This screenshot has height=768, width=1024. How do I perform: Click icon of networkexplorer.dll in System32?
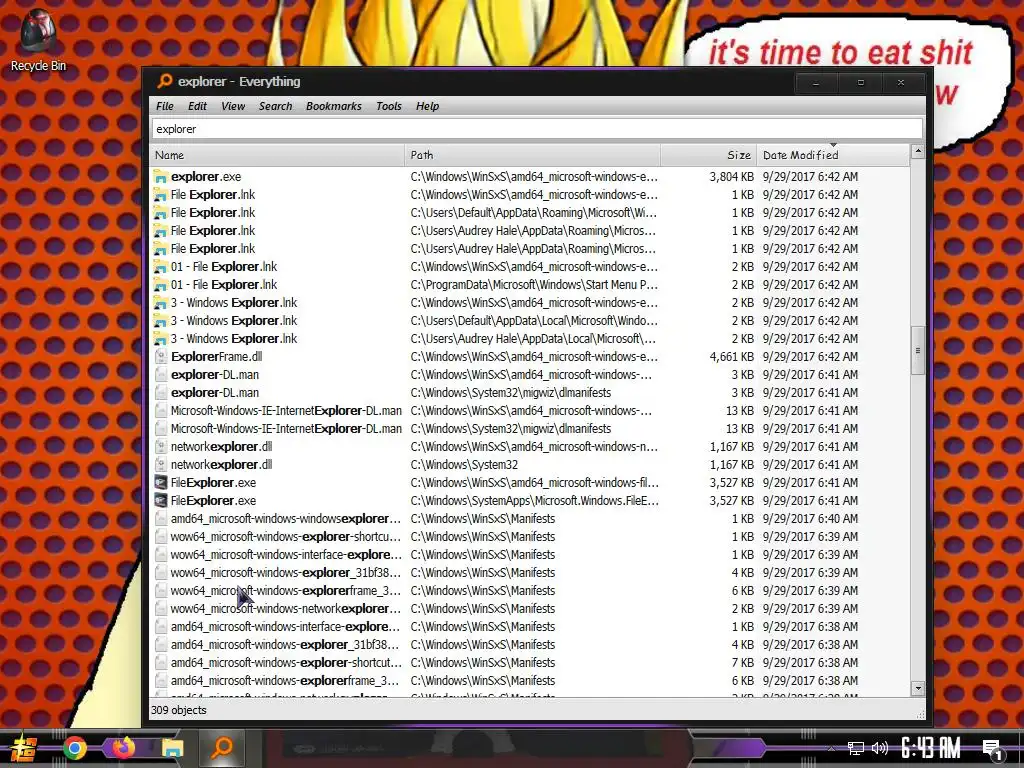[161, 464]
